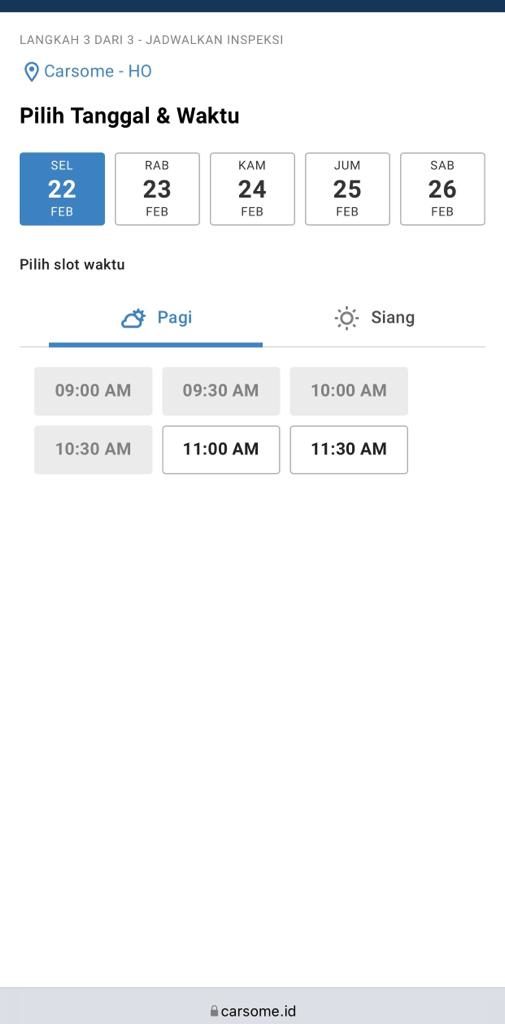Select the 11:30 AM time slot

(349, 449)
